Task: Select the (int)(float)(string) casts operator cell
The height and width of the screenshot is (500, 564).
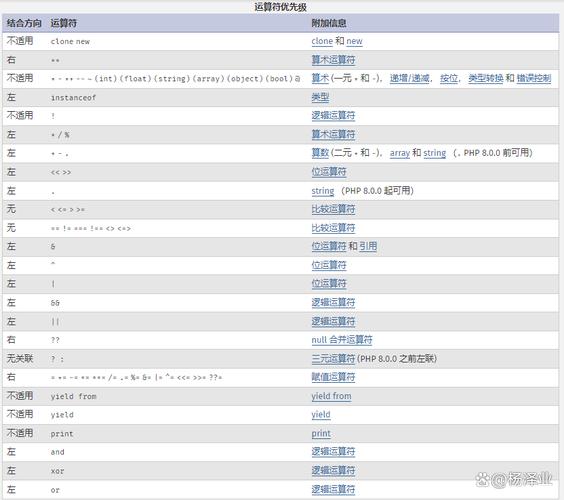Action: click(176, 79)
